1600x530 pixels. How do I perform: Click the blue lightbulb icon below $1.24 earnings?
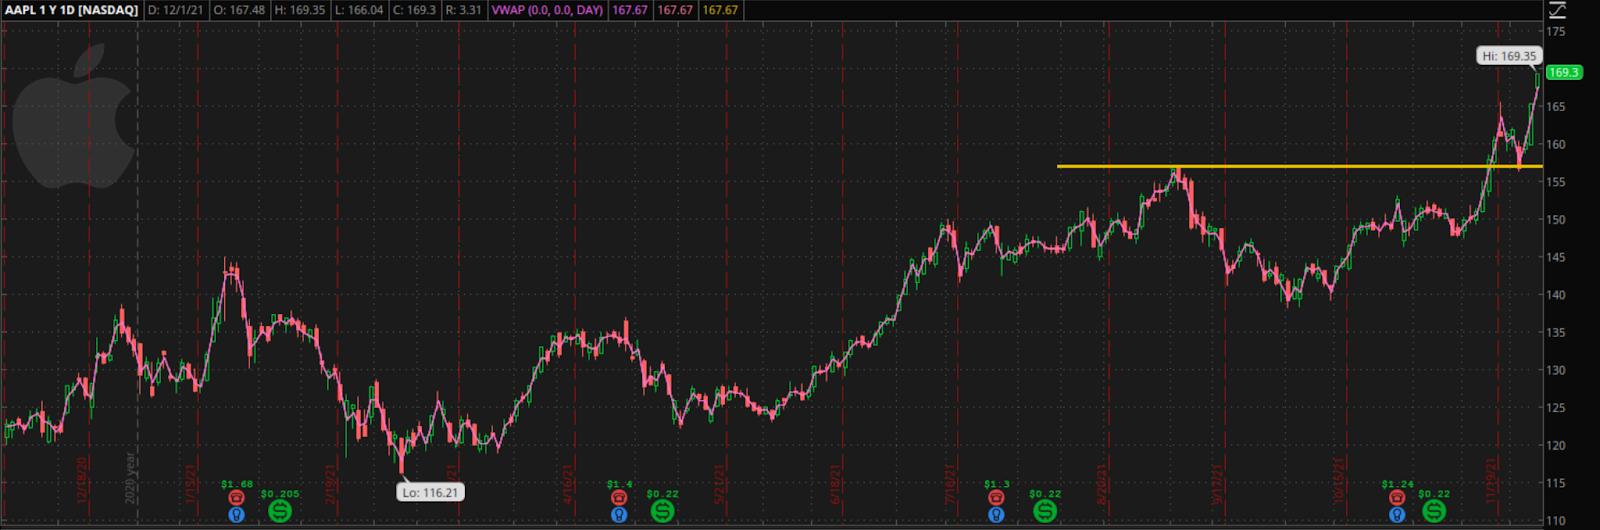pos(1397,515)
